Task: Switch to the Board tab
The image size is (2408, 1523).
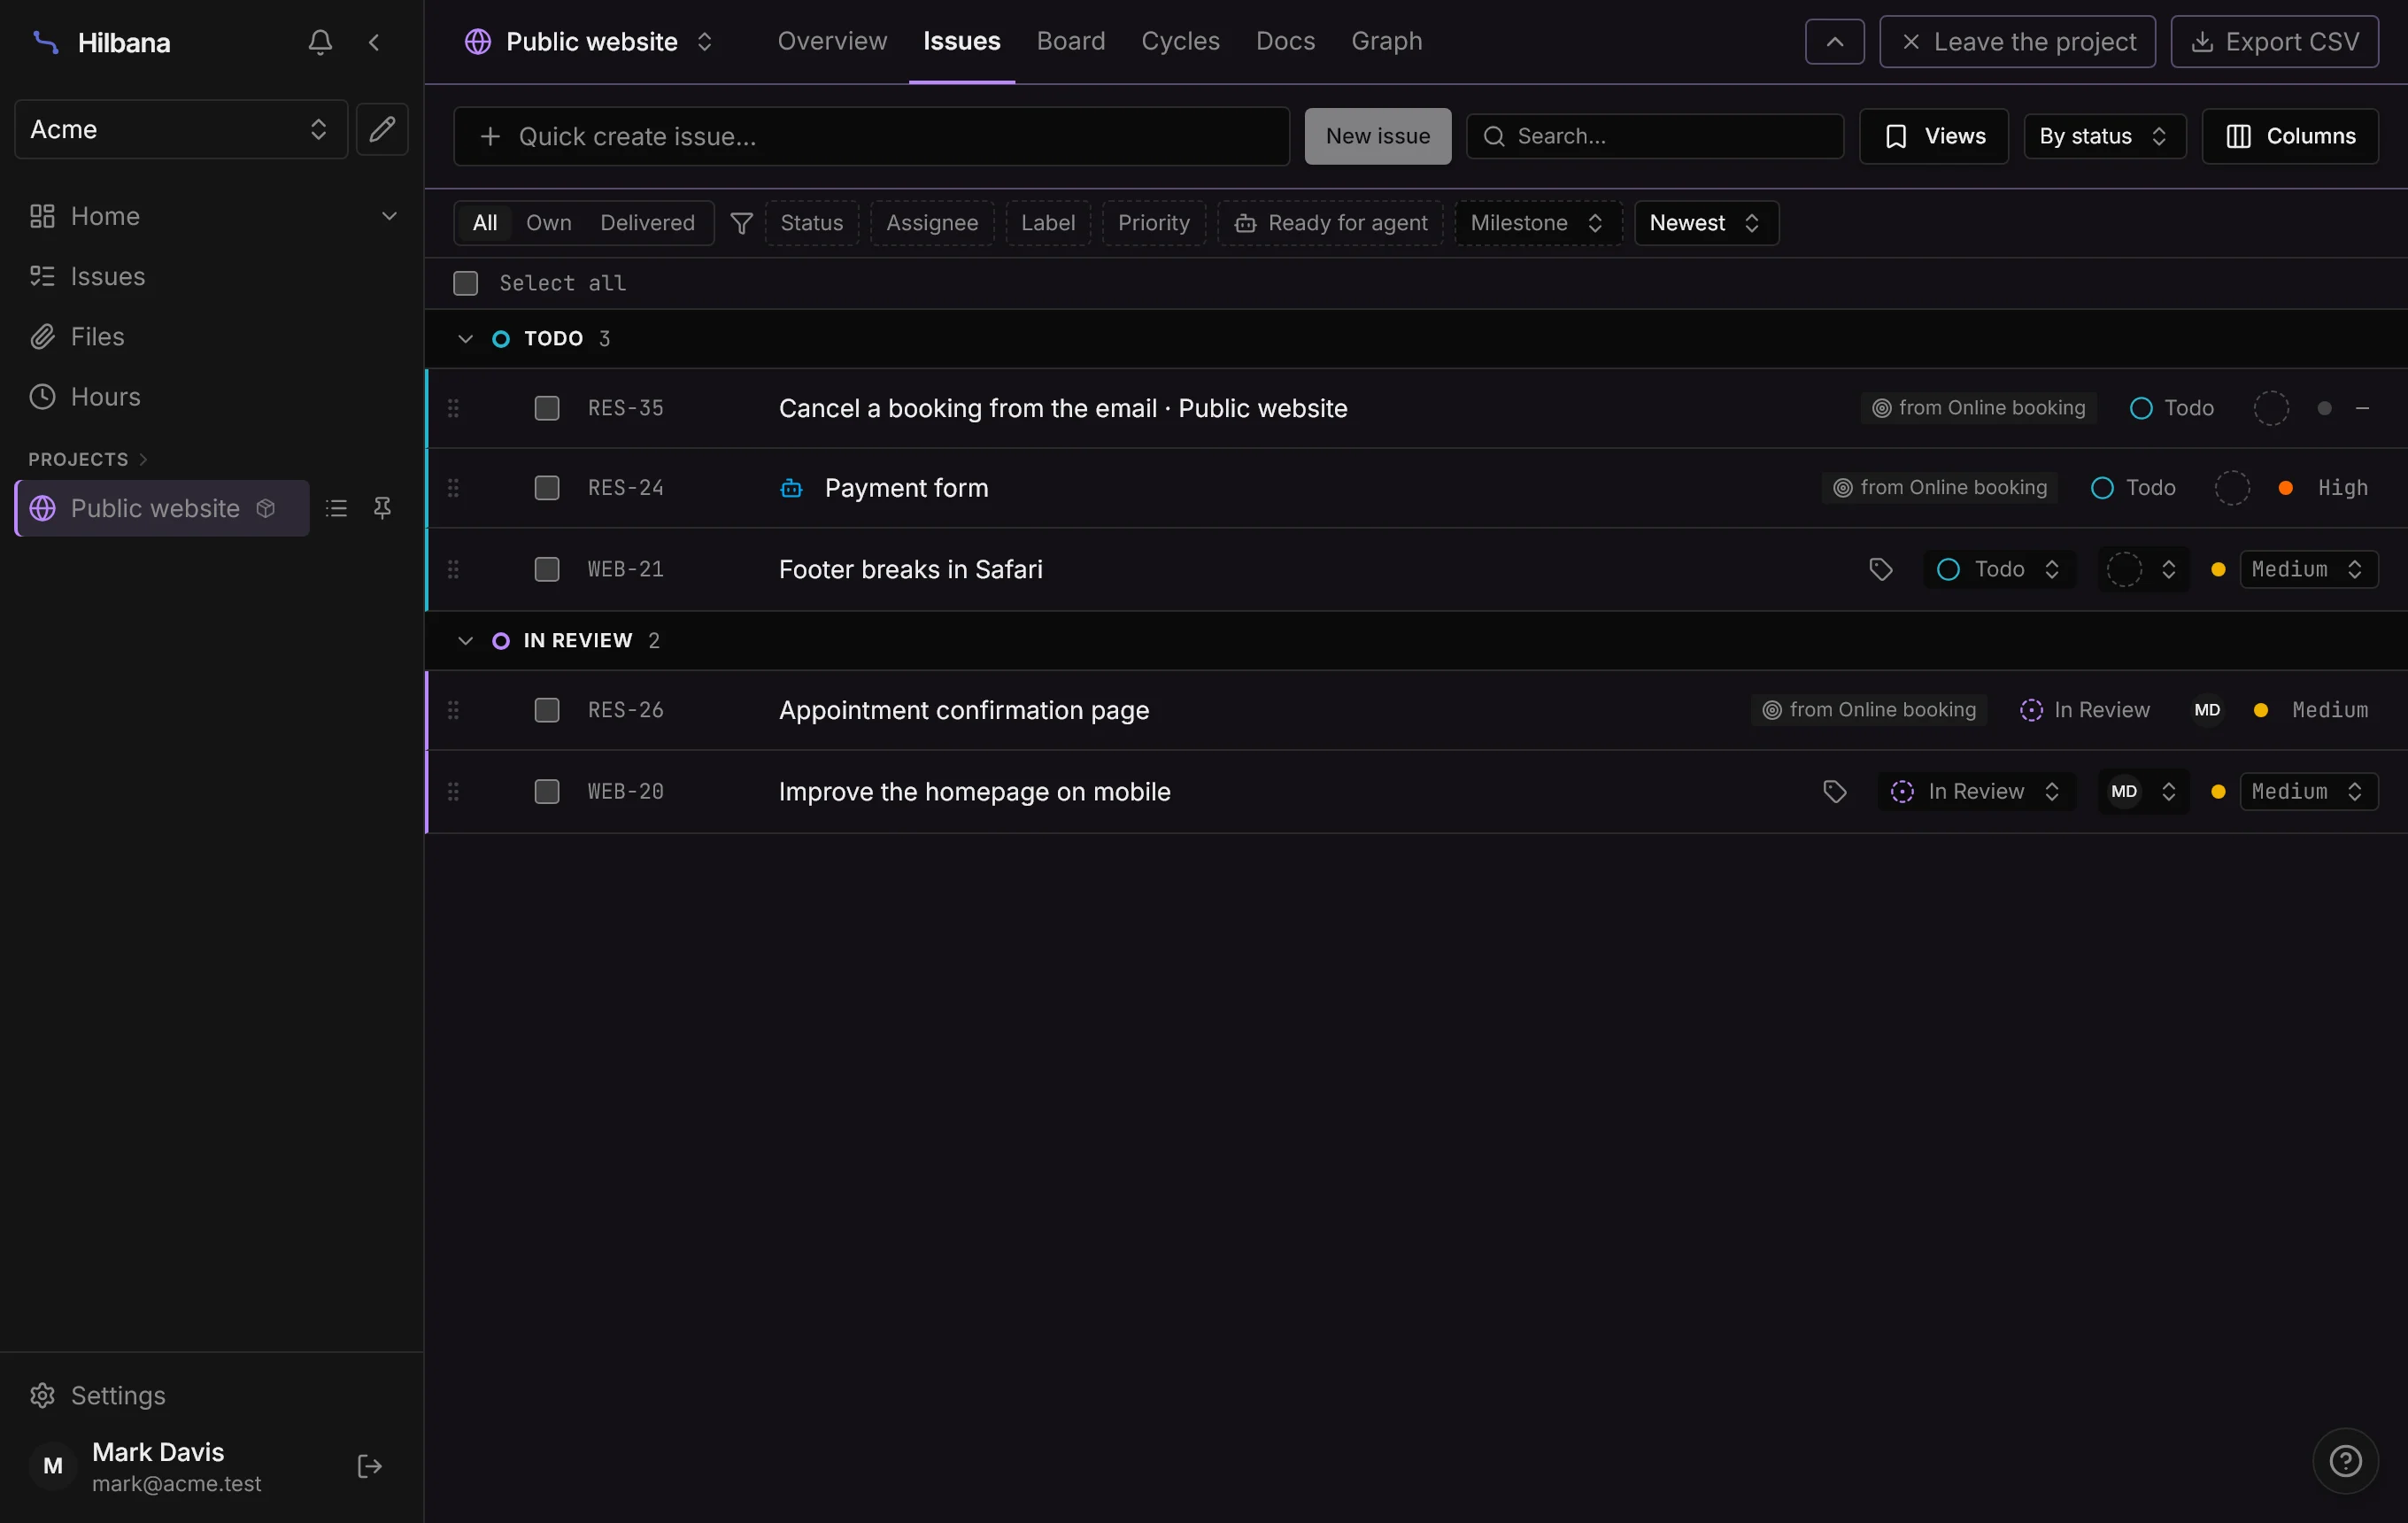Action: (1071, 41)
